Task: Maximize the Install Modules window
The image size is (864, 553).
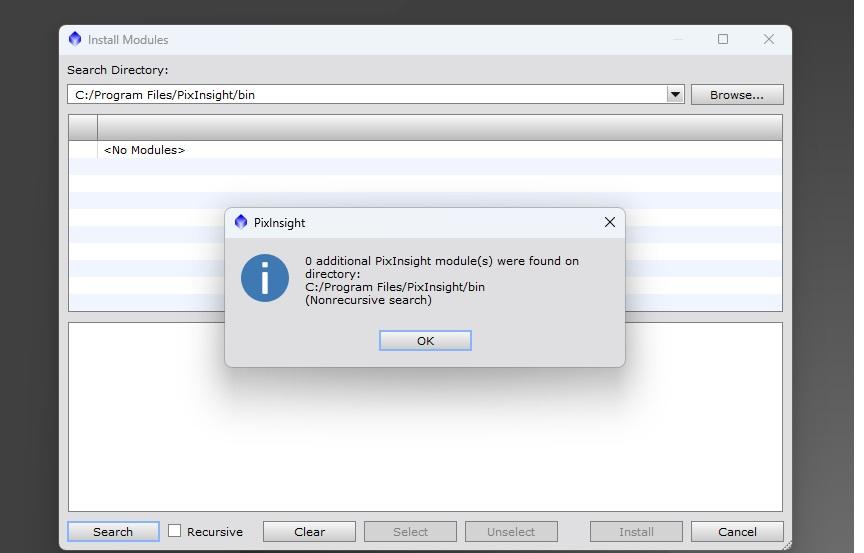Action: pos(723,39)
